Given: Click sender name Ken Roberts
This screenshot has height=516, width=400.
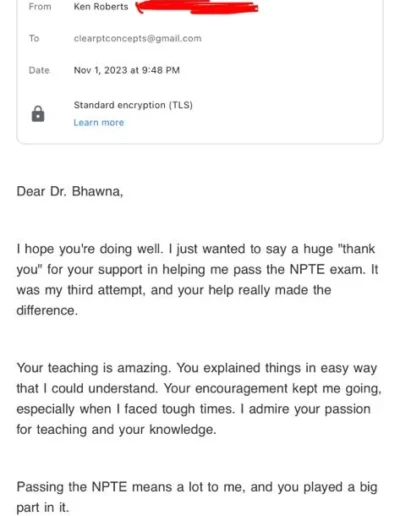Looking at the screenshot, I should click(101, 7).
